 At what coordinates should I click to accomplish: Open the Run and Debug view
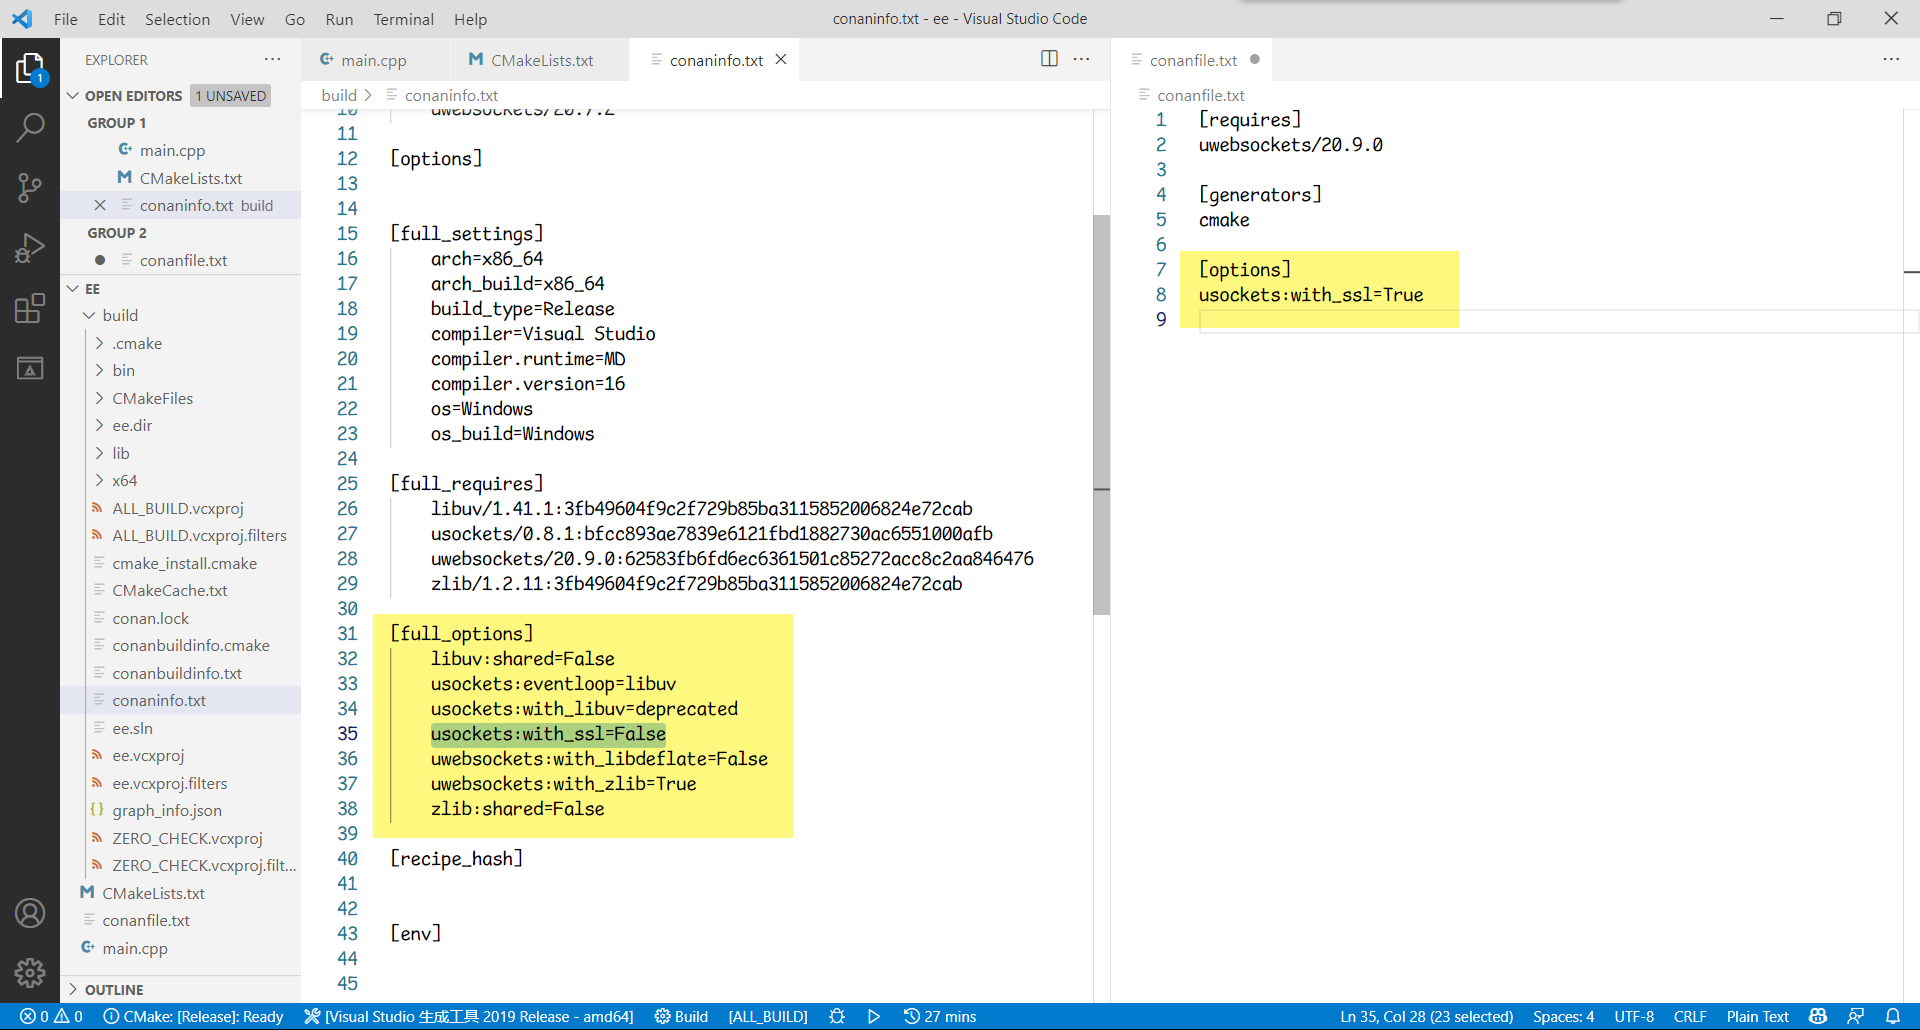[x=31, y=248]
